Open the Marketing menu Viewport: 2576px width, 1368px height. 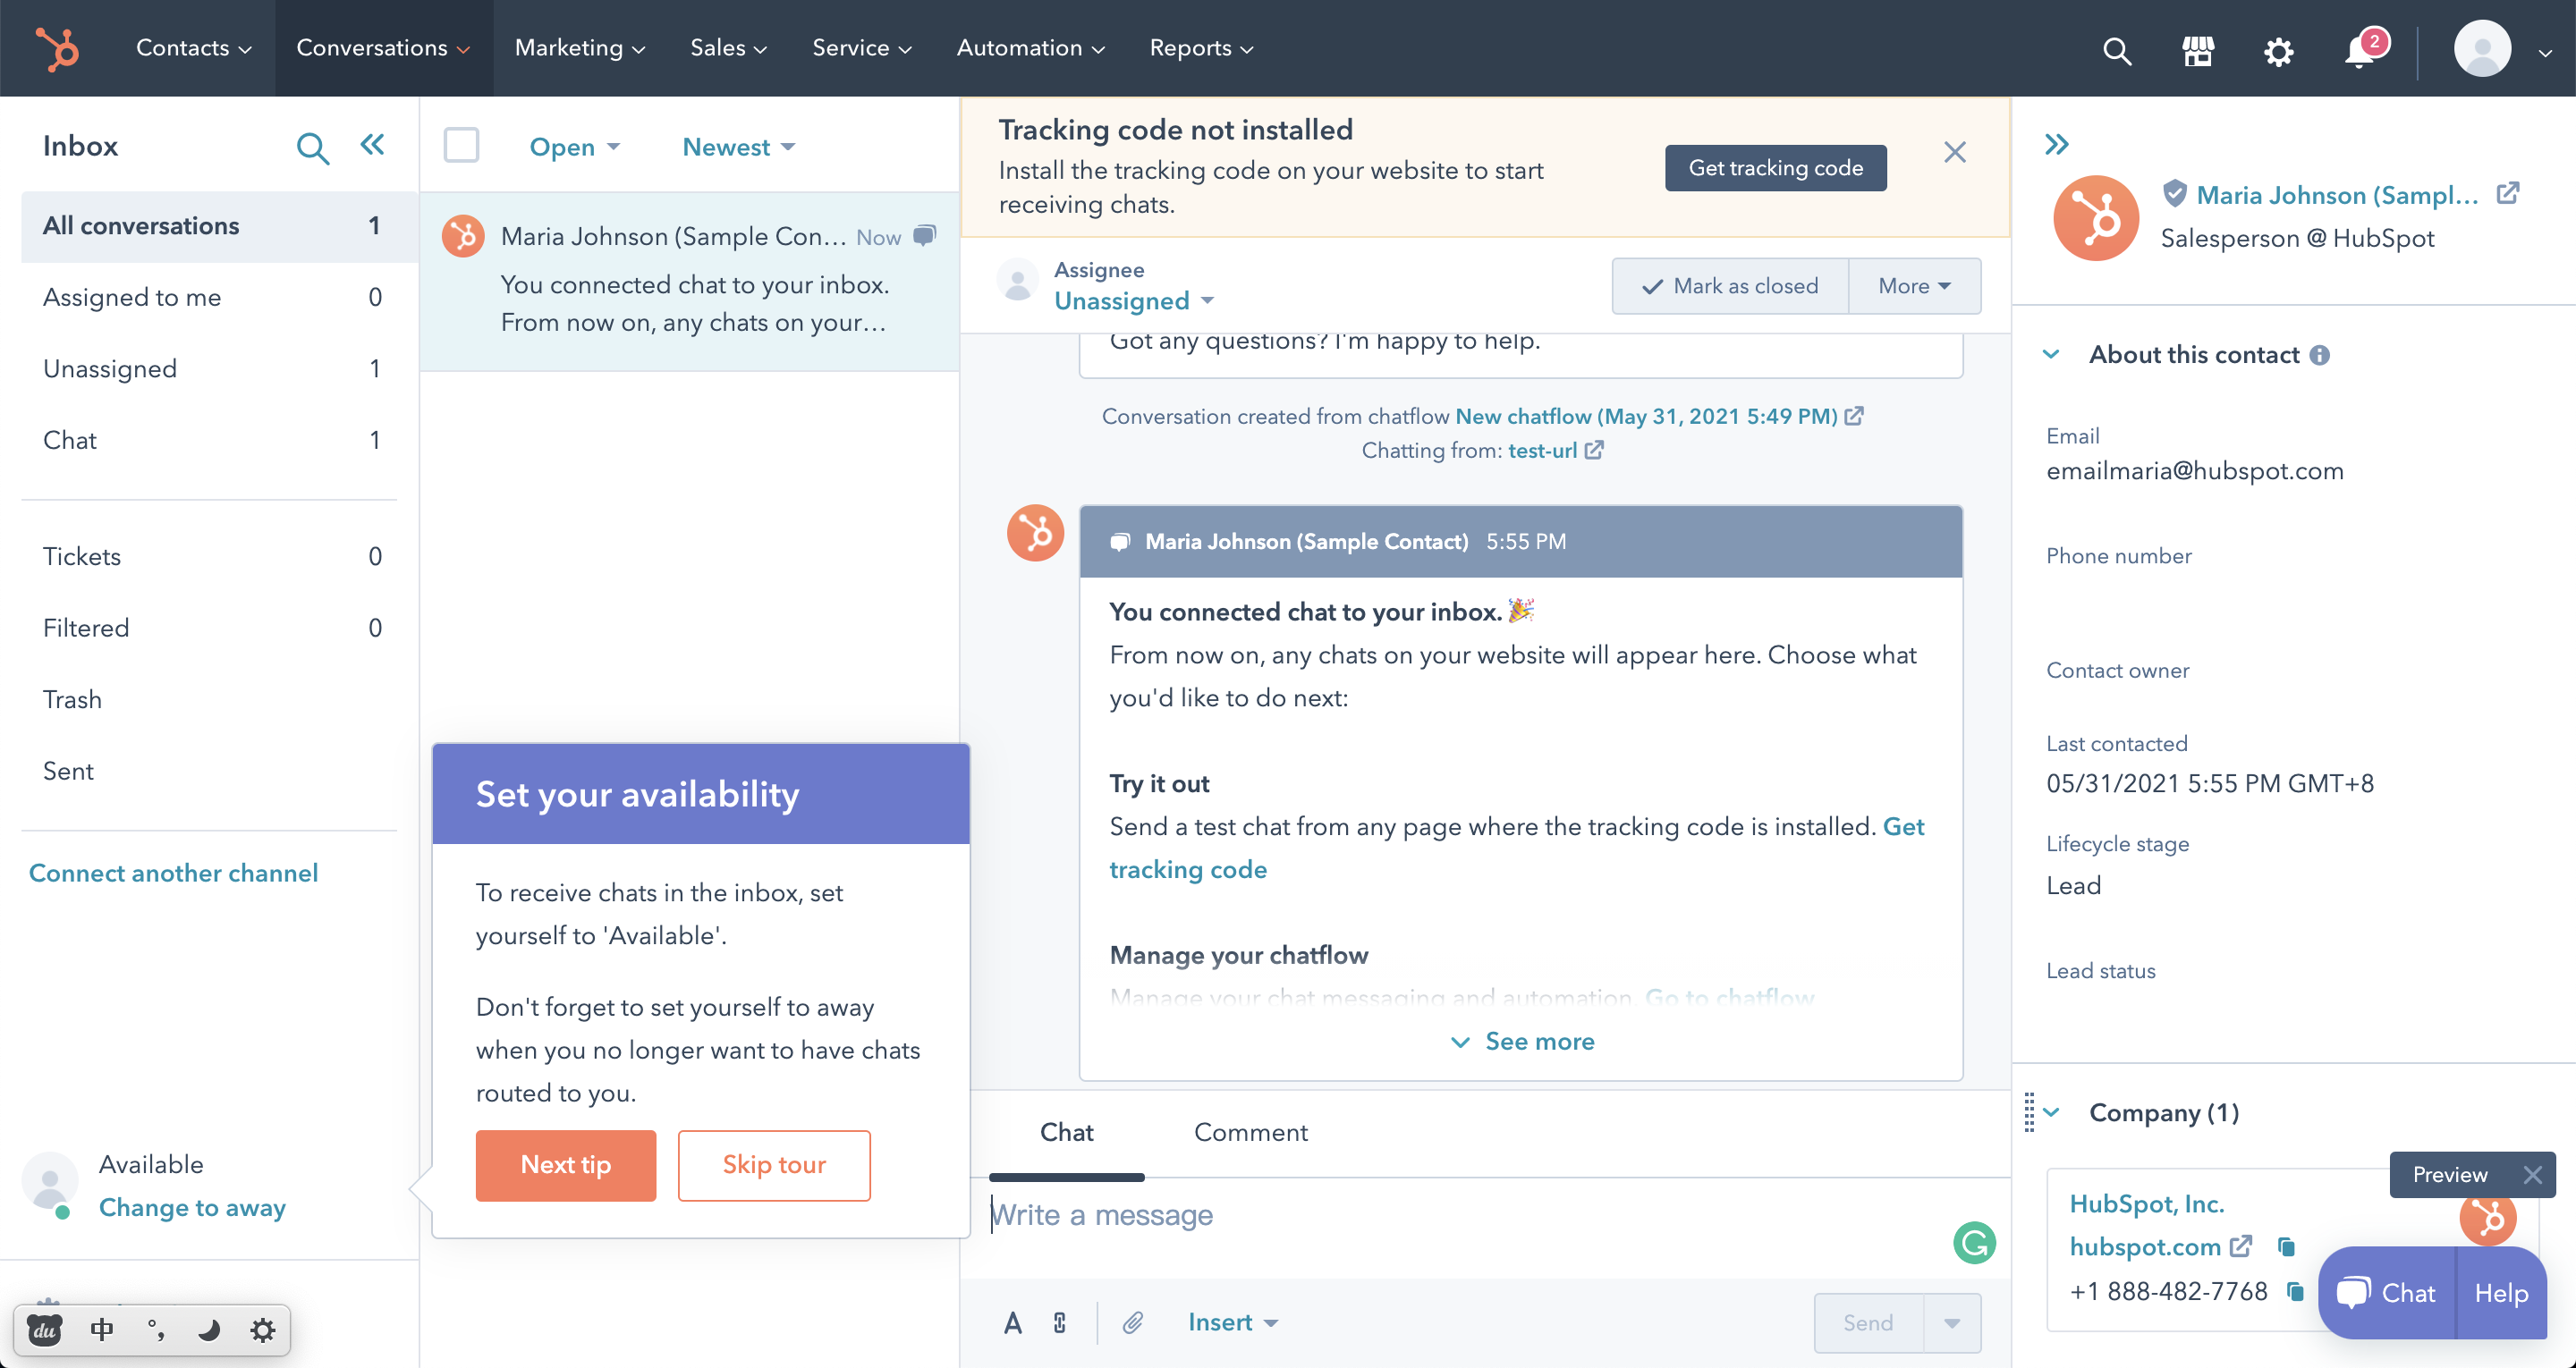click(580, 48)
